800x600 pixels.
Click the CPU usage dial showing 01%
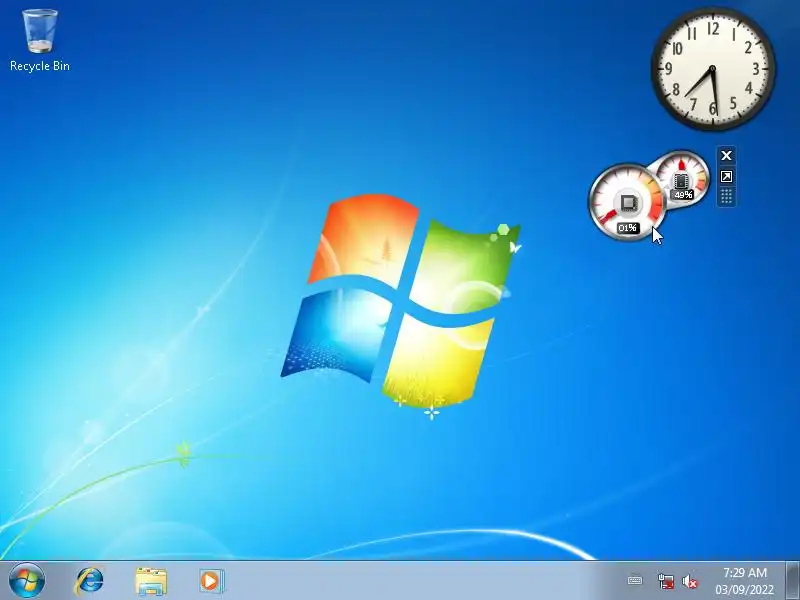tap(627, 202)
